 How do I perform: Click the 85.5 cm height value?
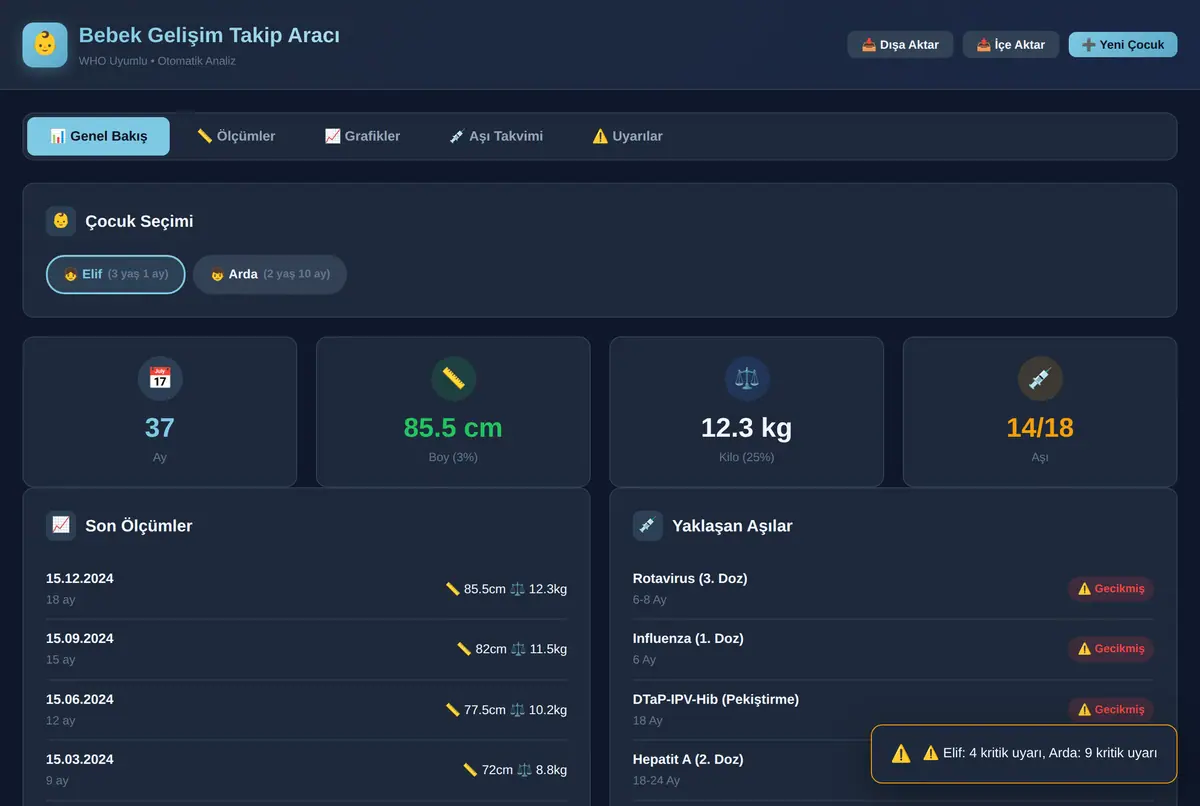pos(453,428)
